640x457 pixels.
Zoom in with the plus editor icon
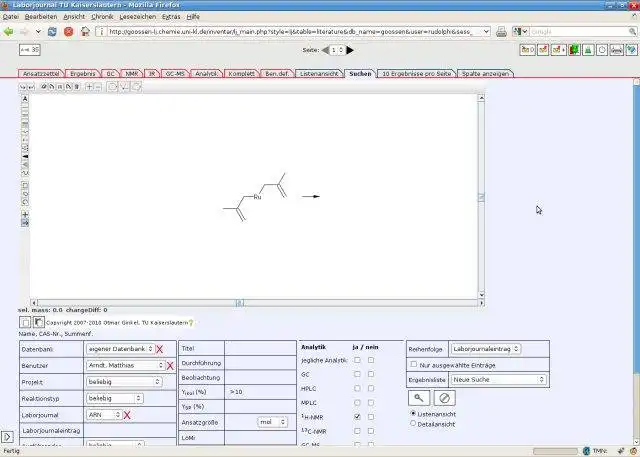pos(89,87)
